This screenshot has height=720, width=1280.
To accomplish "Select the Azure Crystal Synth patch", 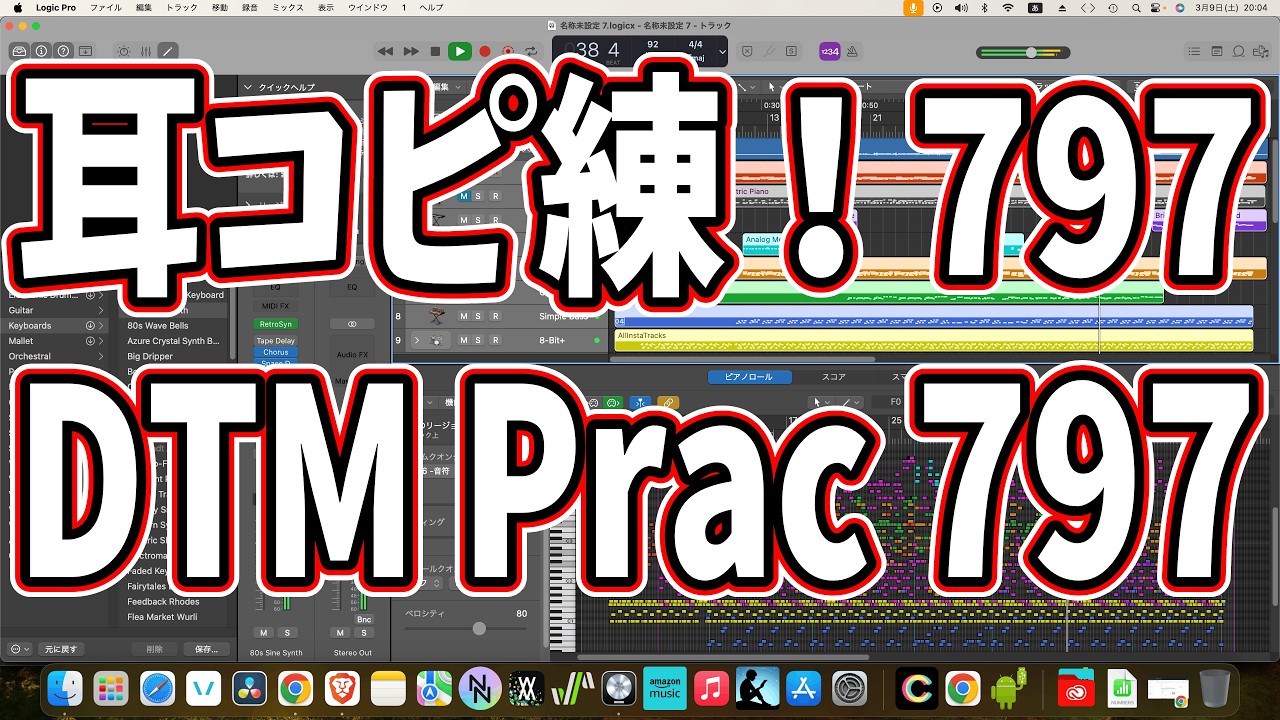I will coord(173,341).
